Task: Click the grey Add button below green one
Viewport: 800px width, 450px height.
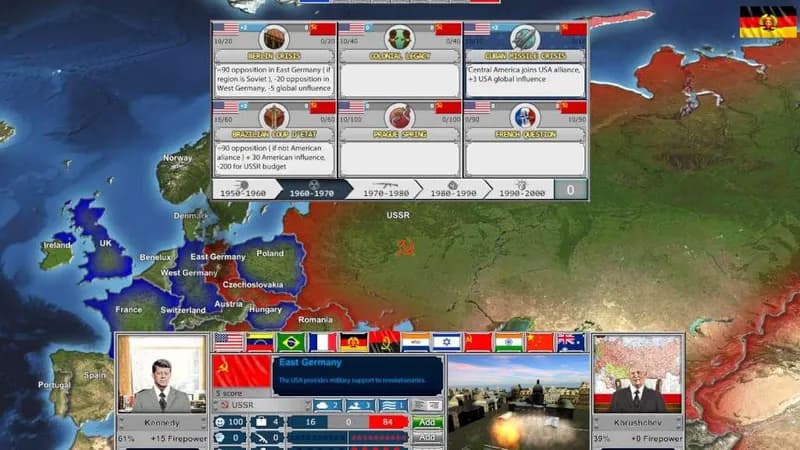Action: point(427,438)
